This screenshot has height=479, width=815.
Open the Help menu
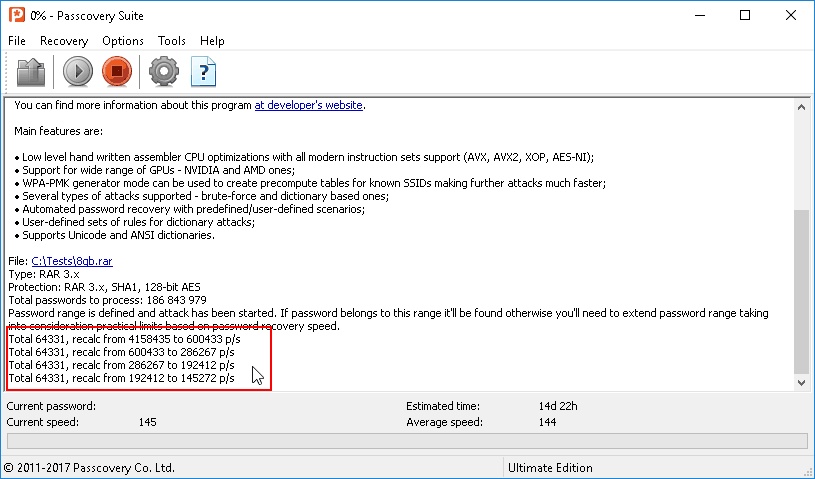click(x=212, y=41)
